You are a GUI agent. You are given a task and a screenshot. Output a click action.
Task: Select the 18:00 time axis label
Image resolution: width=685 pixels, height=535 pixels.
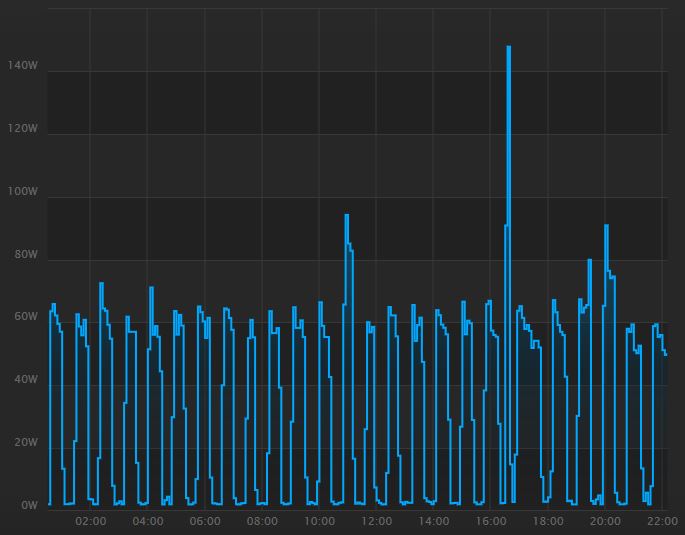548,521
